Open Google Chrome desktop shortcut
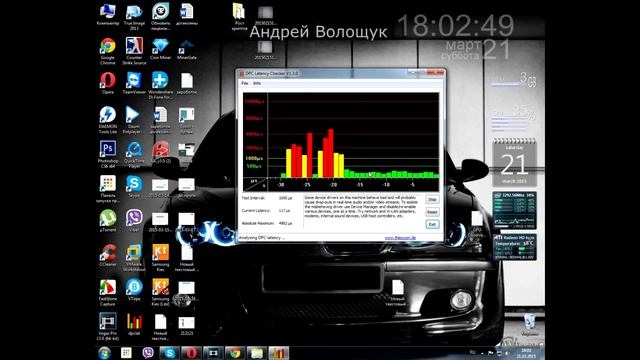 tap(108, 51)
